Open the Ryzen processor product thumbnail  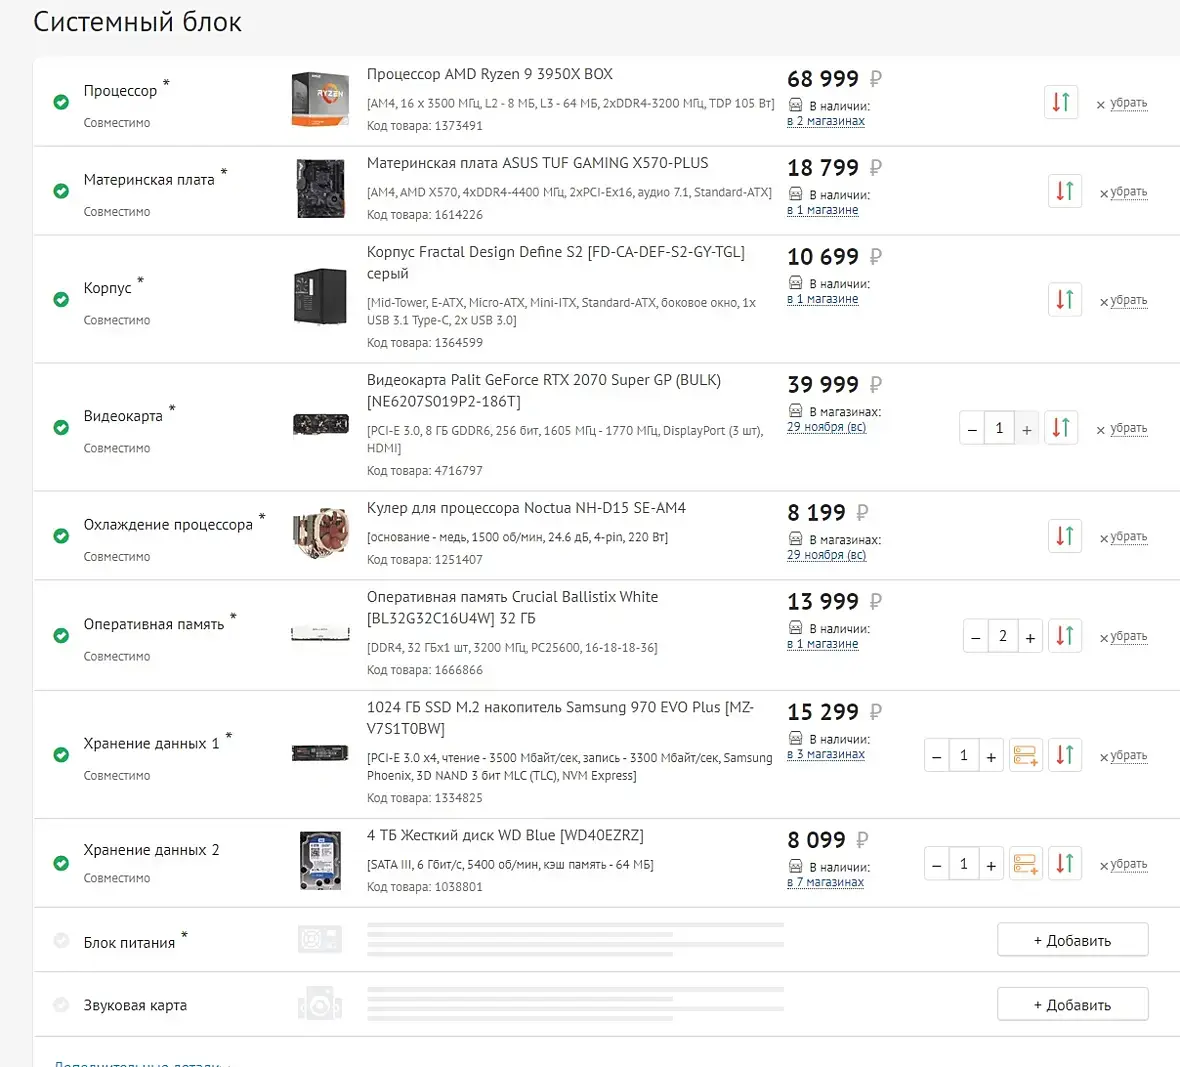(x=320, y=99)
